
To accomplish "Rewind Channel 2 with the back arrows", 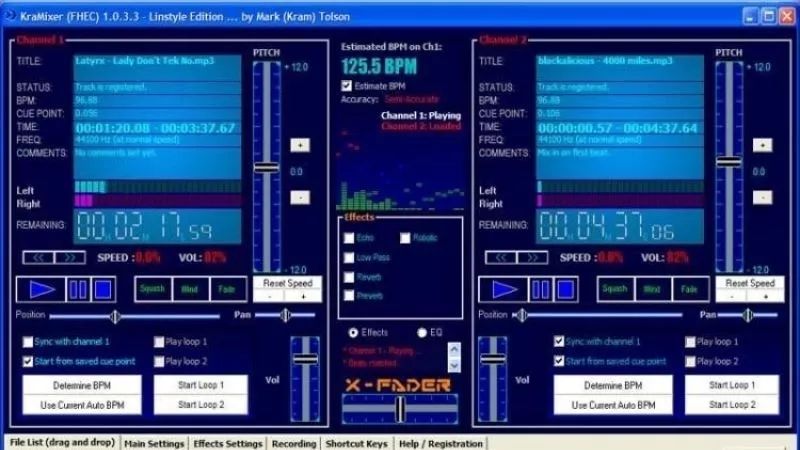I will click(x=501, y=258).
